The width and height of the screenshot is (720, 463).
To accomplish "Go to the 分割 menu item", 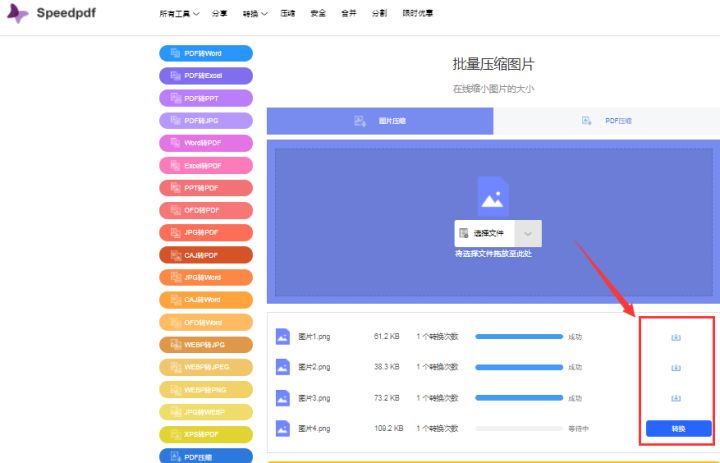I will click(x=379, y=14).
